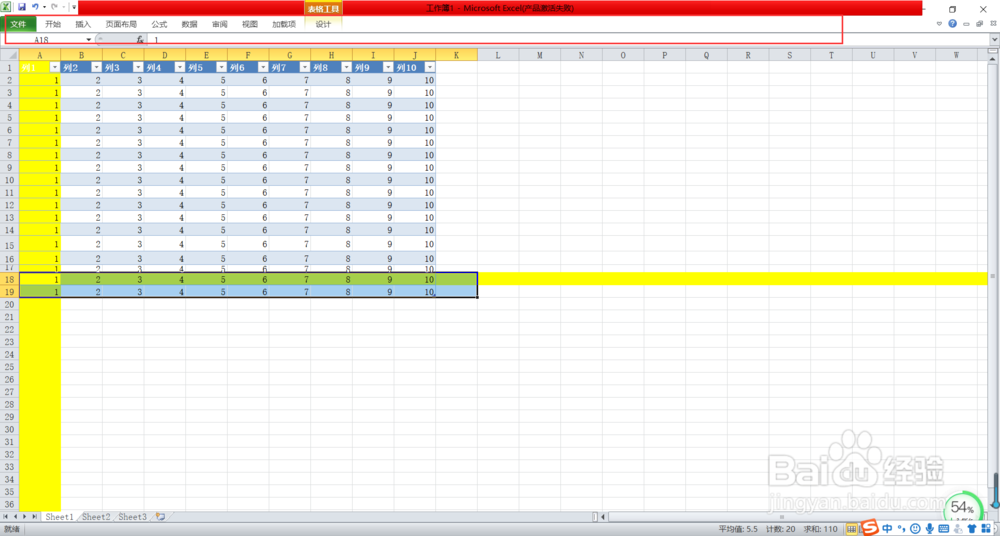Click the Excel application icon in title bar
Screen dimensions: 1000x536
(6, 7)
